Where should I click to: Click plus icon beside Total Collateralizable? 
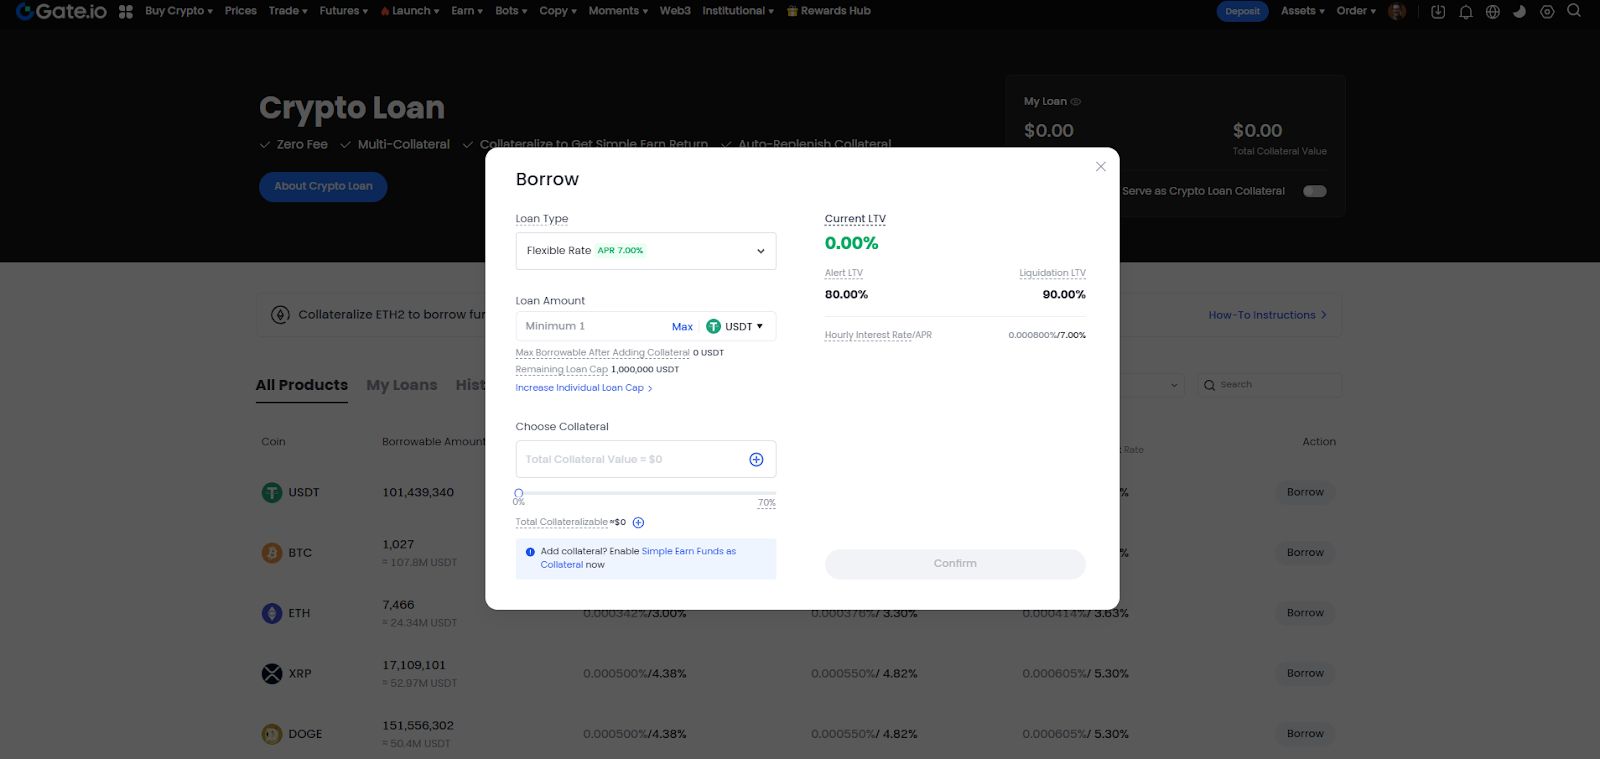pyautogui.click(x=638, y=523)
